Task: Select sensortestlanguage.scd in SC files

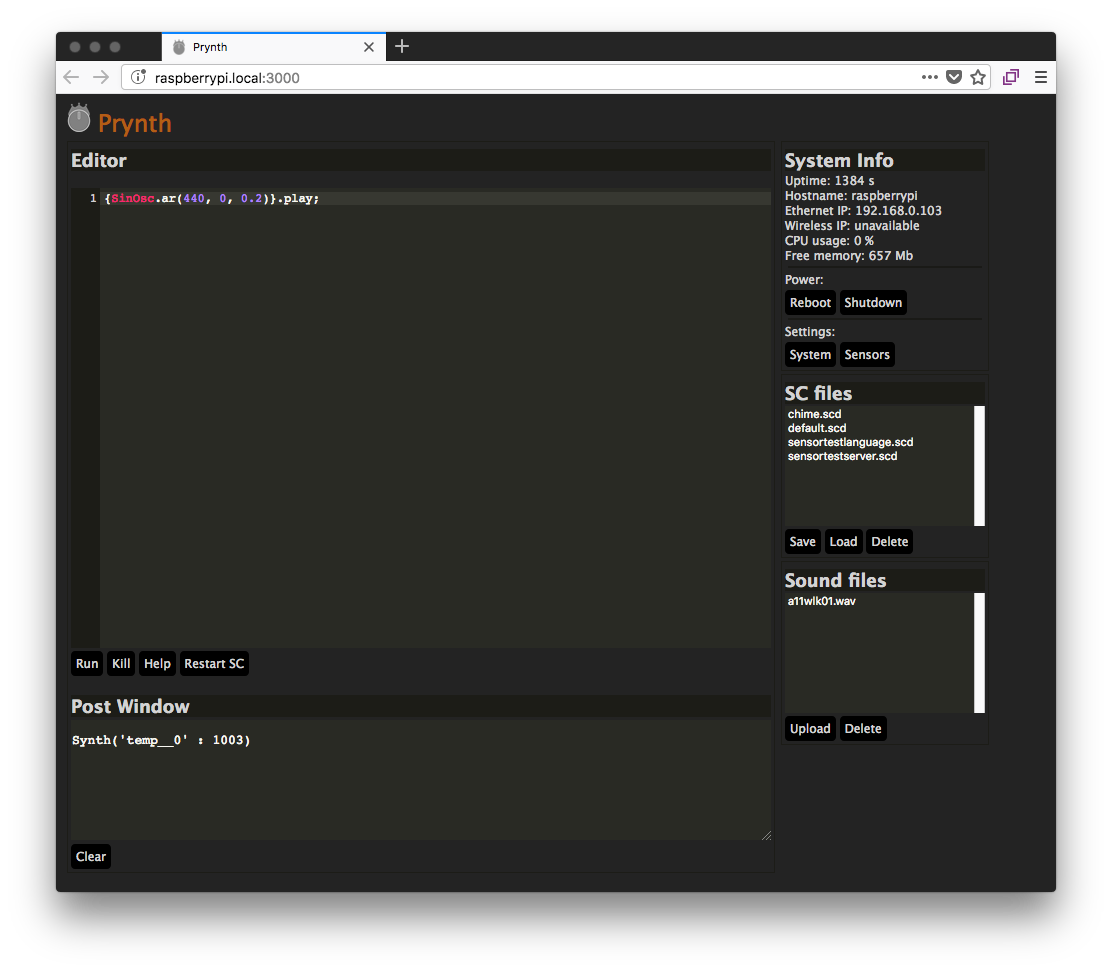Action: pyautogui.click(x=850, y=442)
